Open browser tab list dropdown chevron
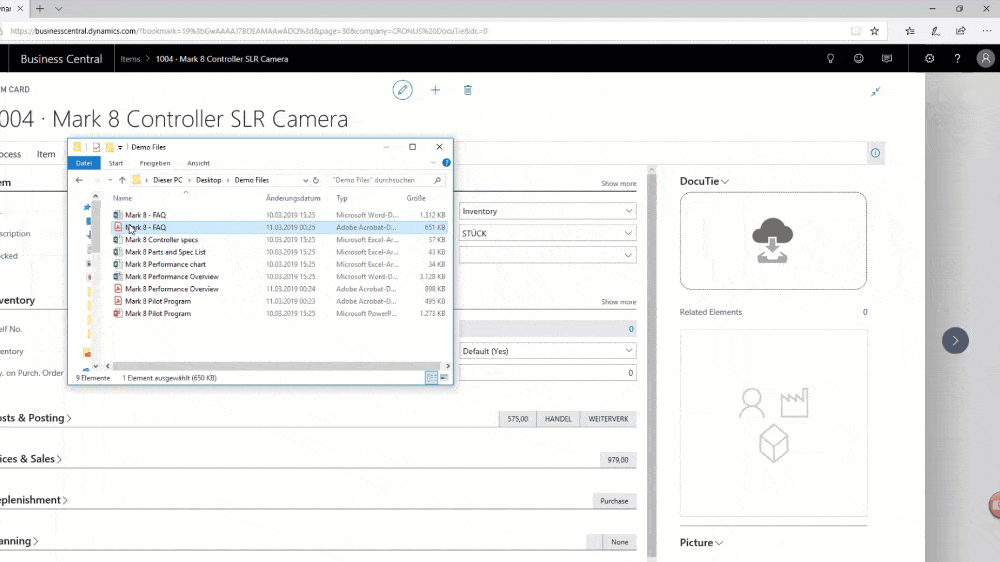The height and width of the screenshot is (562, 1000). [x=58, y=9]
